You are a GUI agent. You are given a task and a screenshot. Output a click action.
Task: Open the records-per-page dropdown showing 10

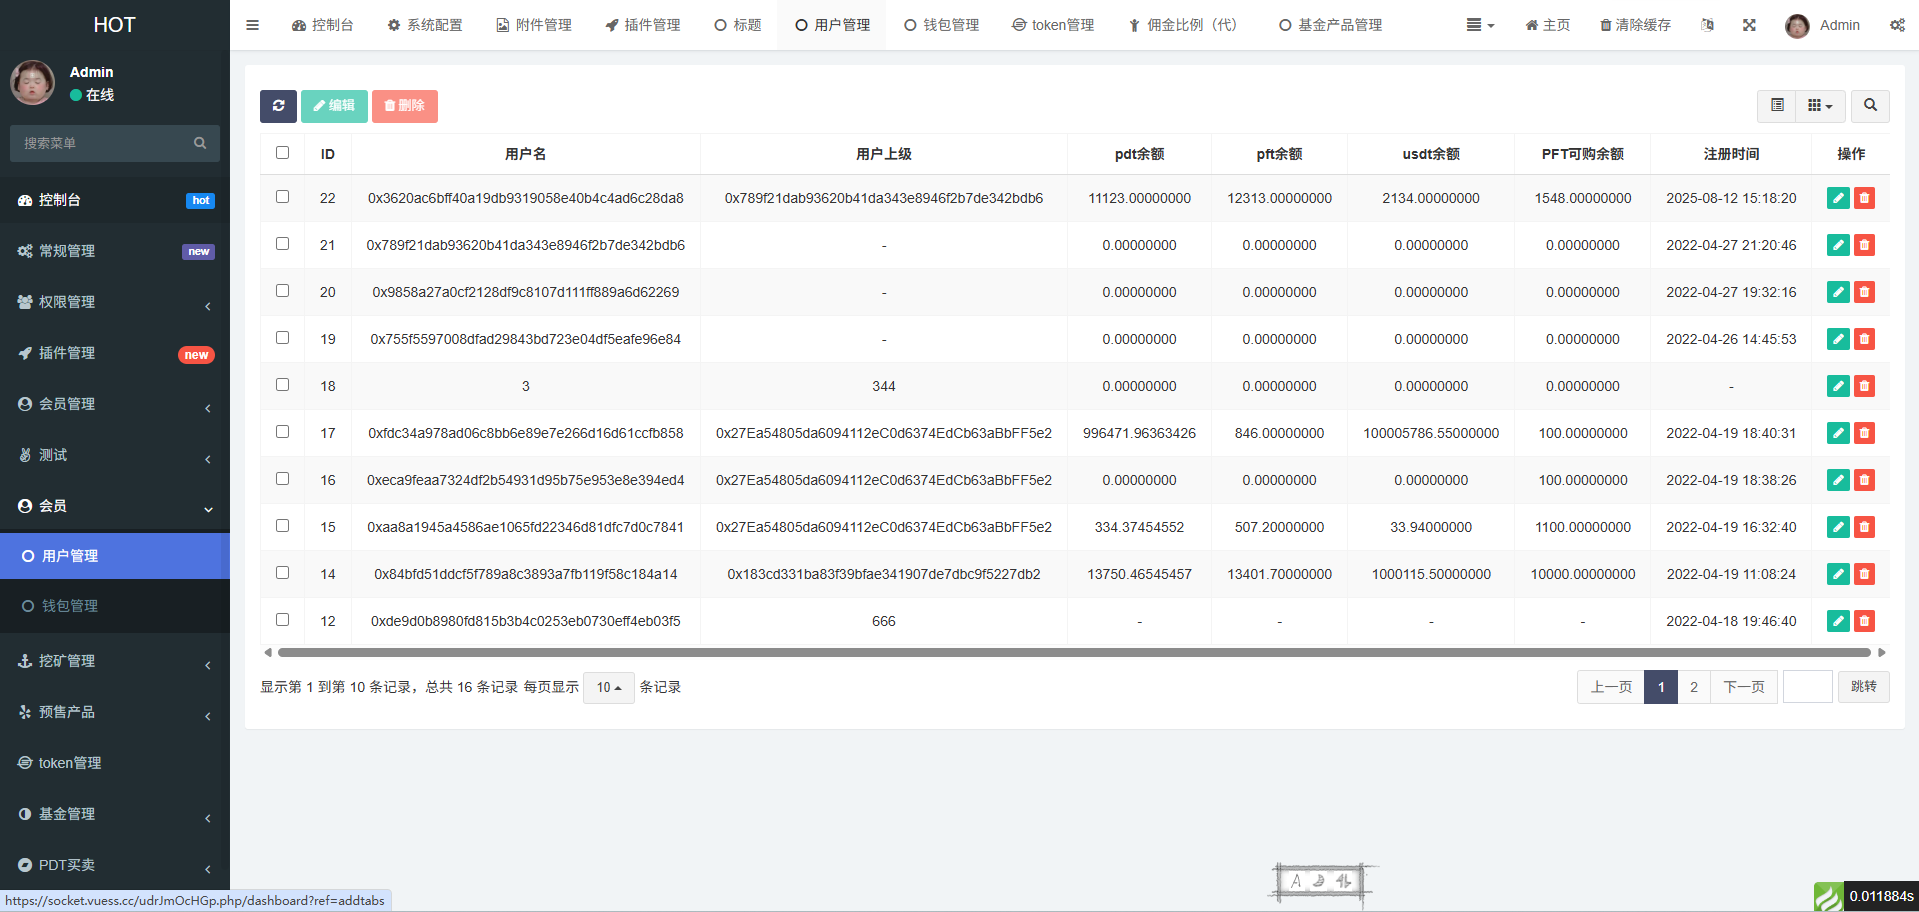(608, 688)
